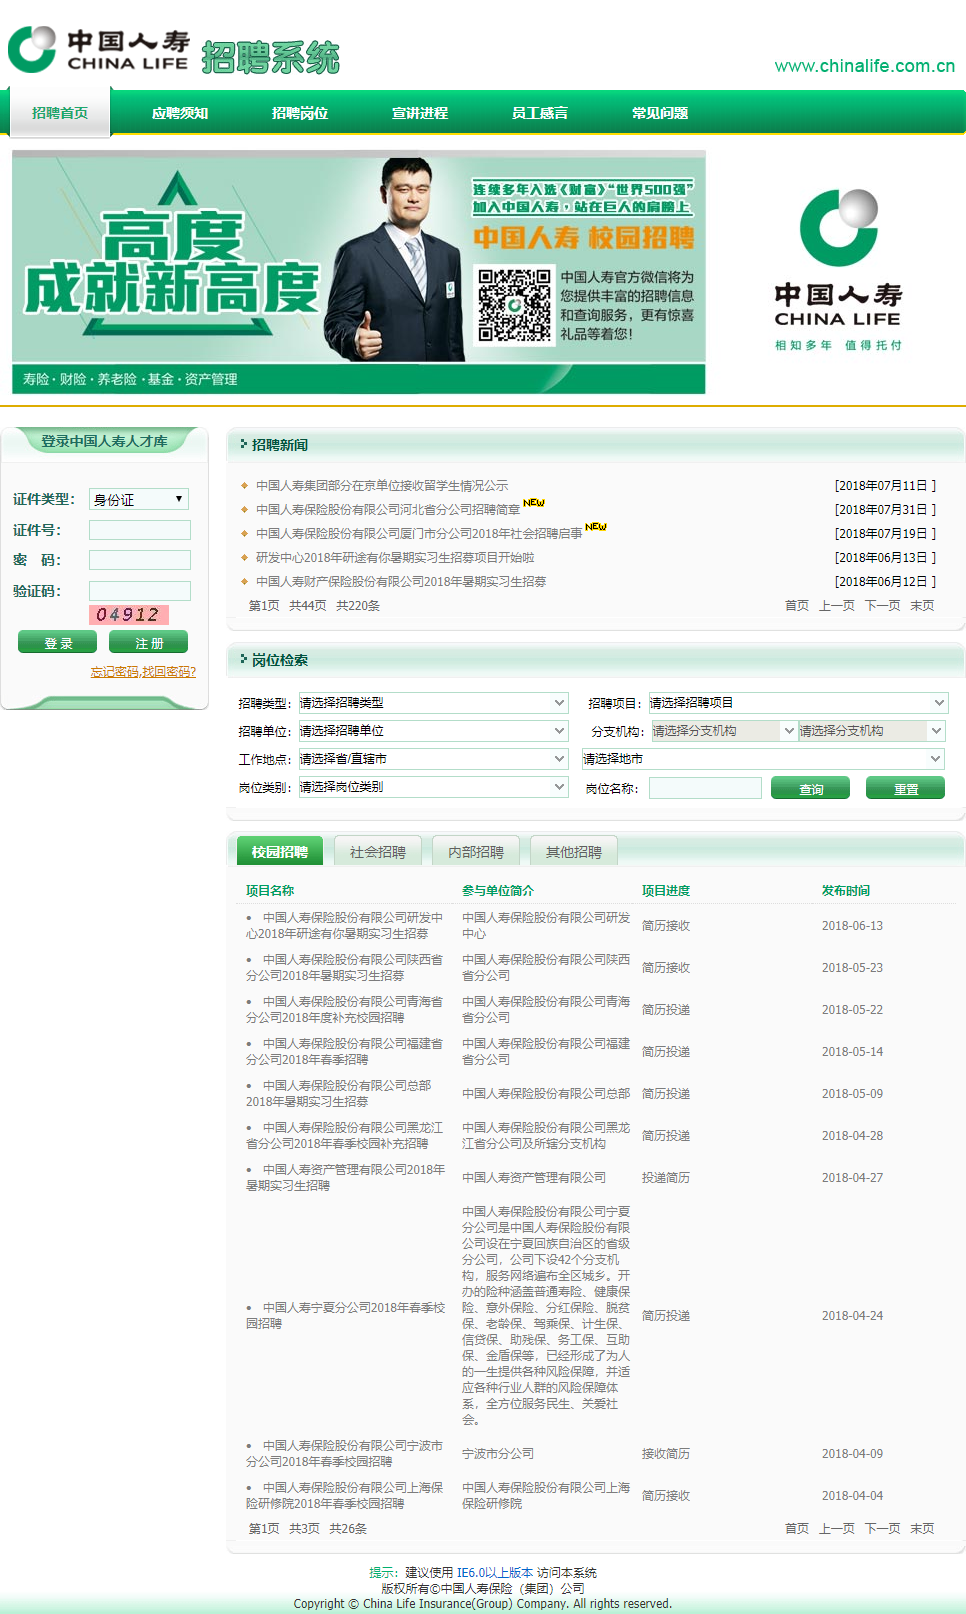
Task: Open news 研发中心2018年研途有你暑期实习生招募项目开始啦
Action: pyautogui.click(x=395, y=558)
